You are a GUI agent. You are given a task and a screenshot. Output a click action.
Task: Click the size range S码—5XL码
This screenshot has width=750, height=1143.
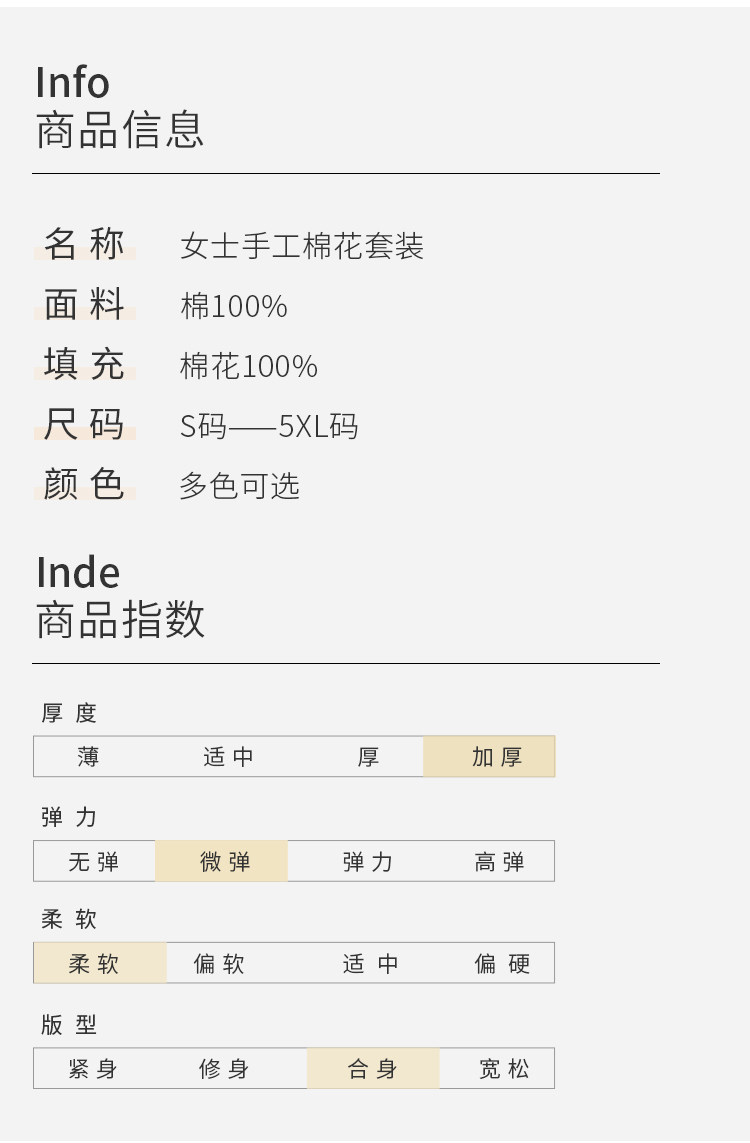(x=269, y=426)
